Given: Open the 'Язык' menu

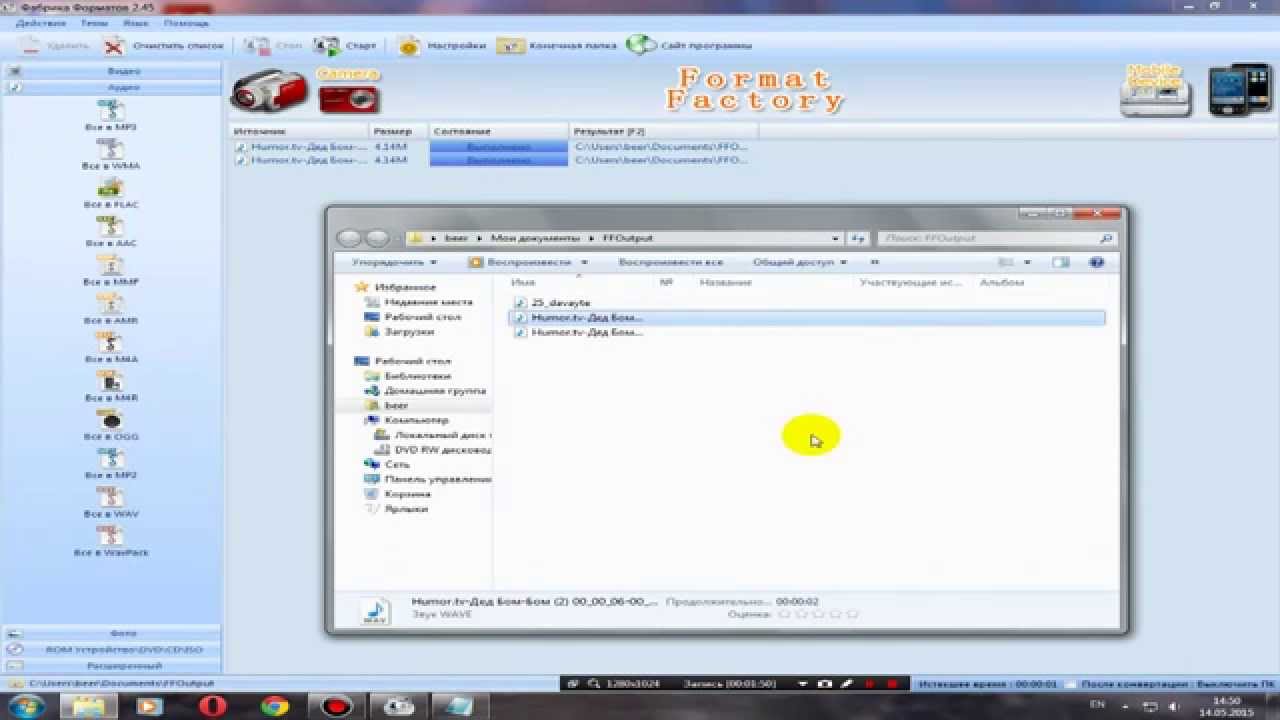Looking at the screenshot, I should coord(134,22).
